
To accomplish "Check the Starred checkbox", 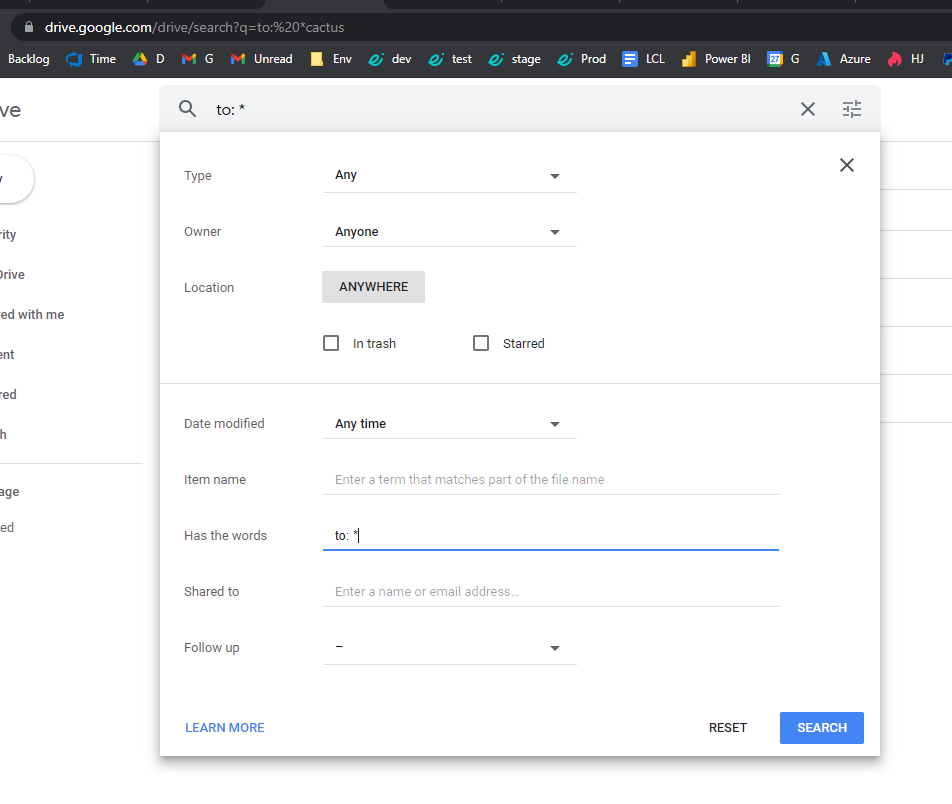I will click(481, 343).
